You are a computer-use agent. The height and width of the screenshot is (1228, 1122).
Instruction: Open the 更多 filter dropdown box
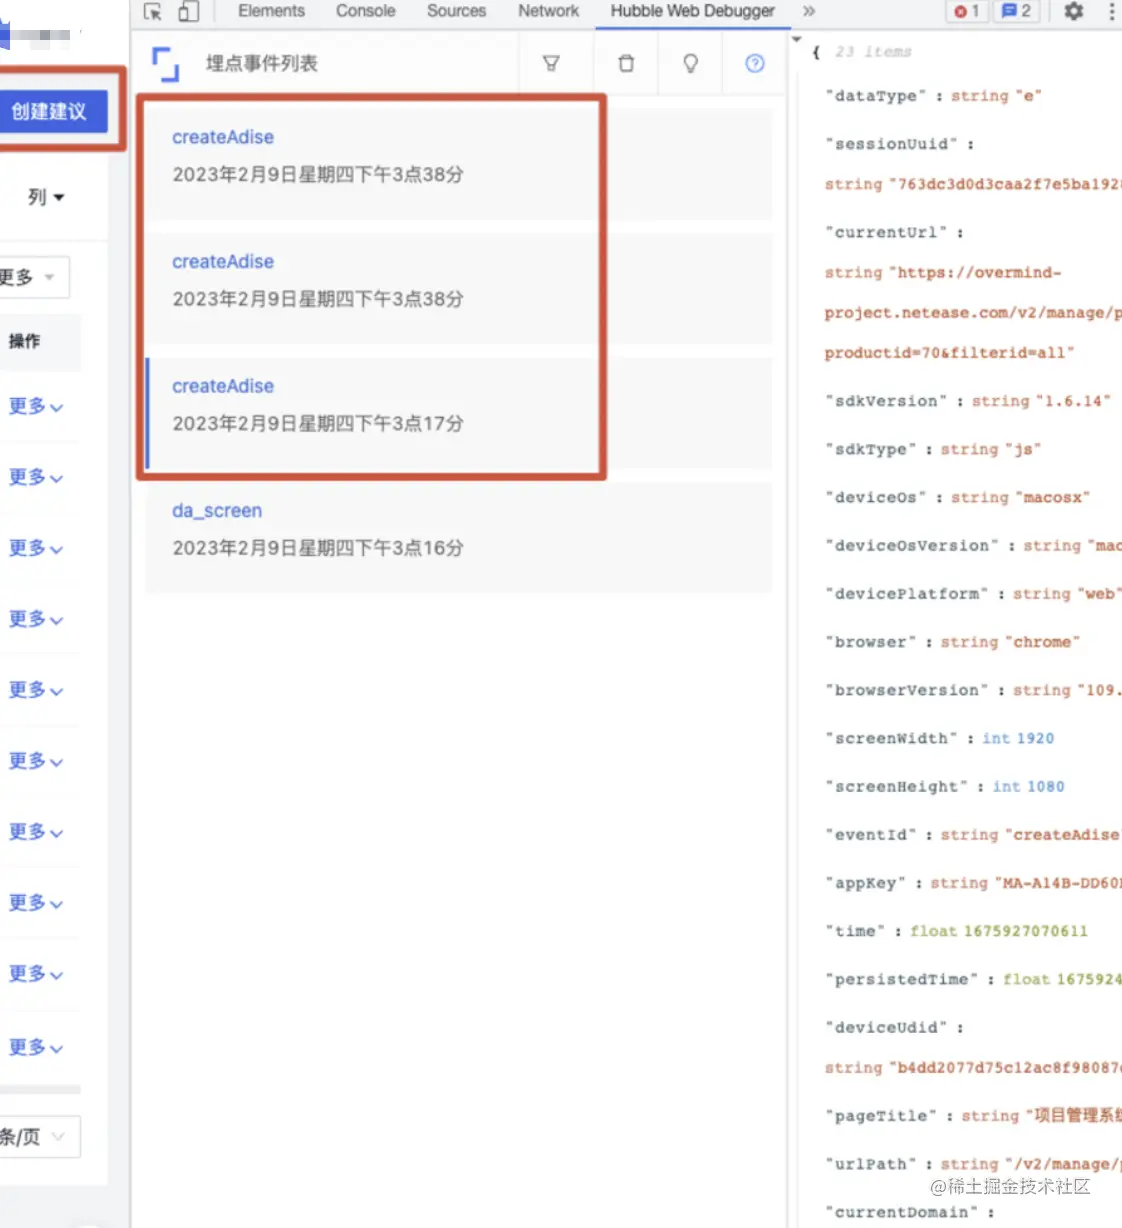(x=33, y=277)
